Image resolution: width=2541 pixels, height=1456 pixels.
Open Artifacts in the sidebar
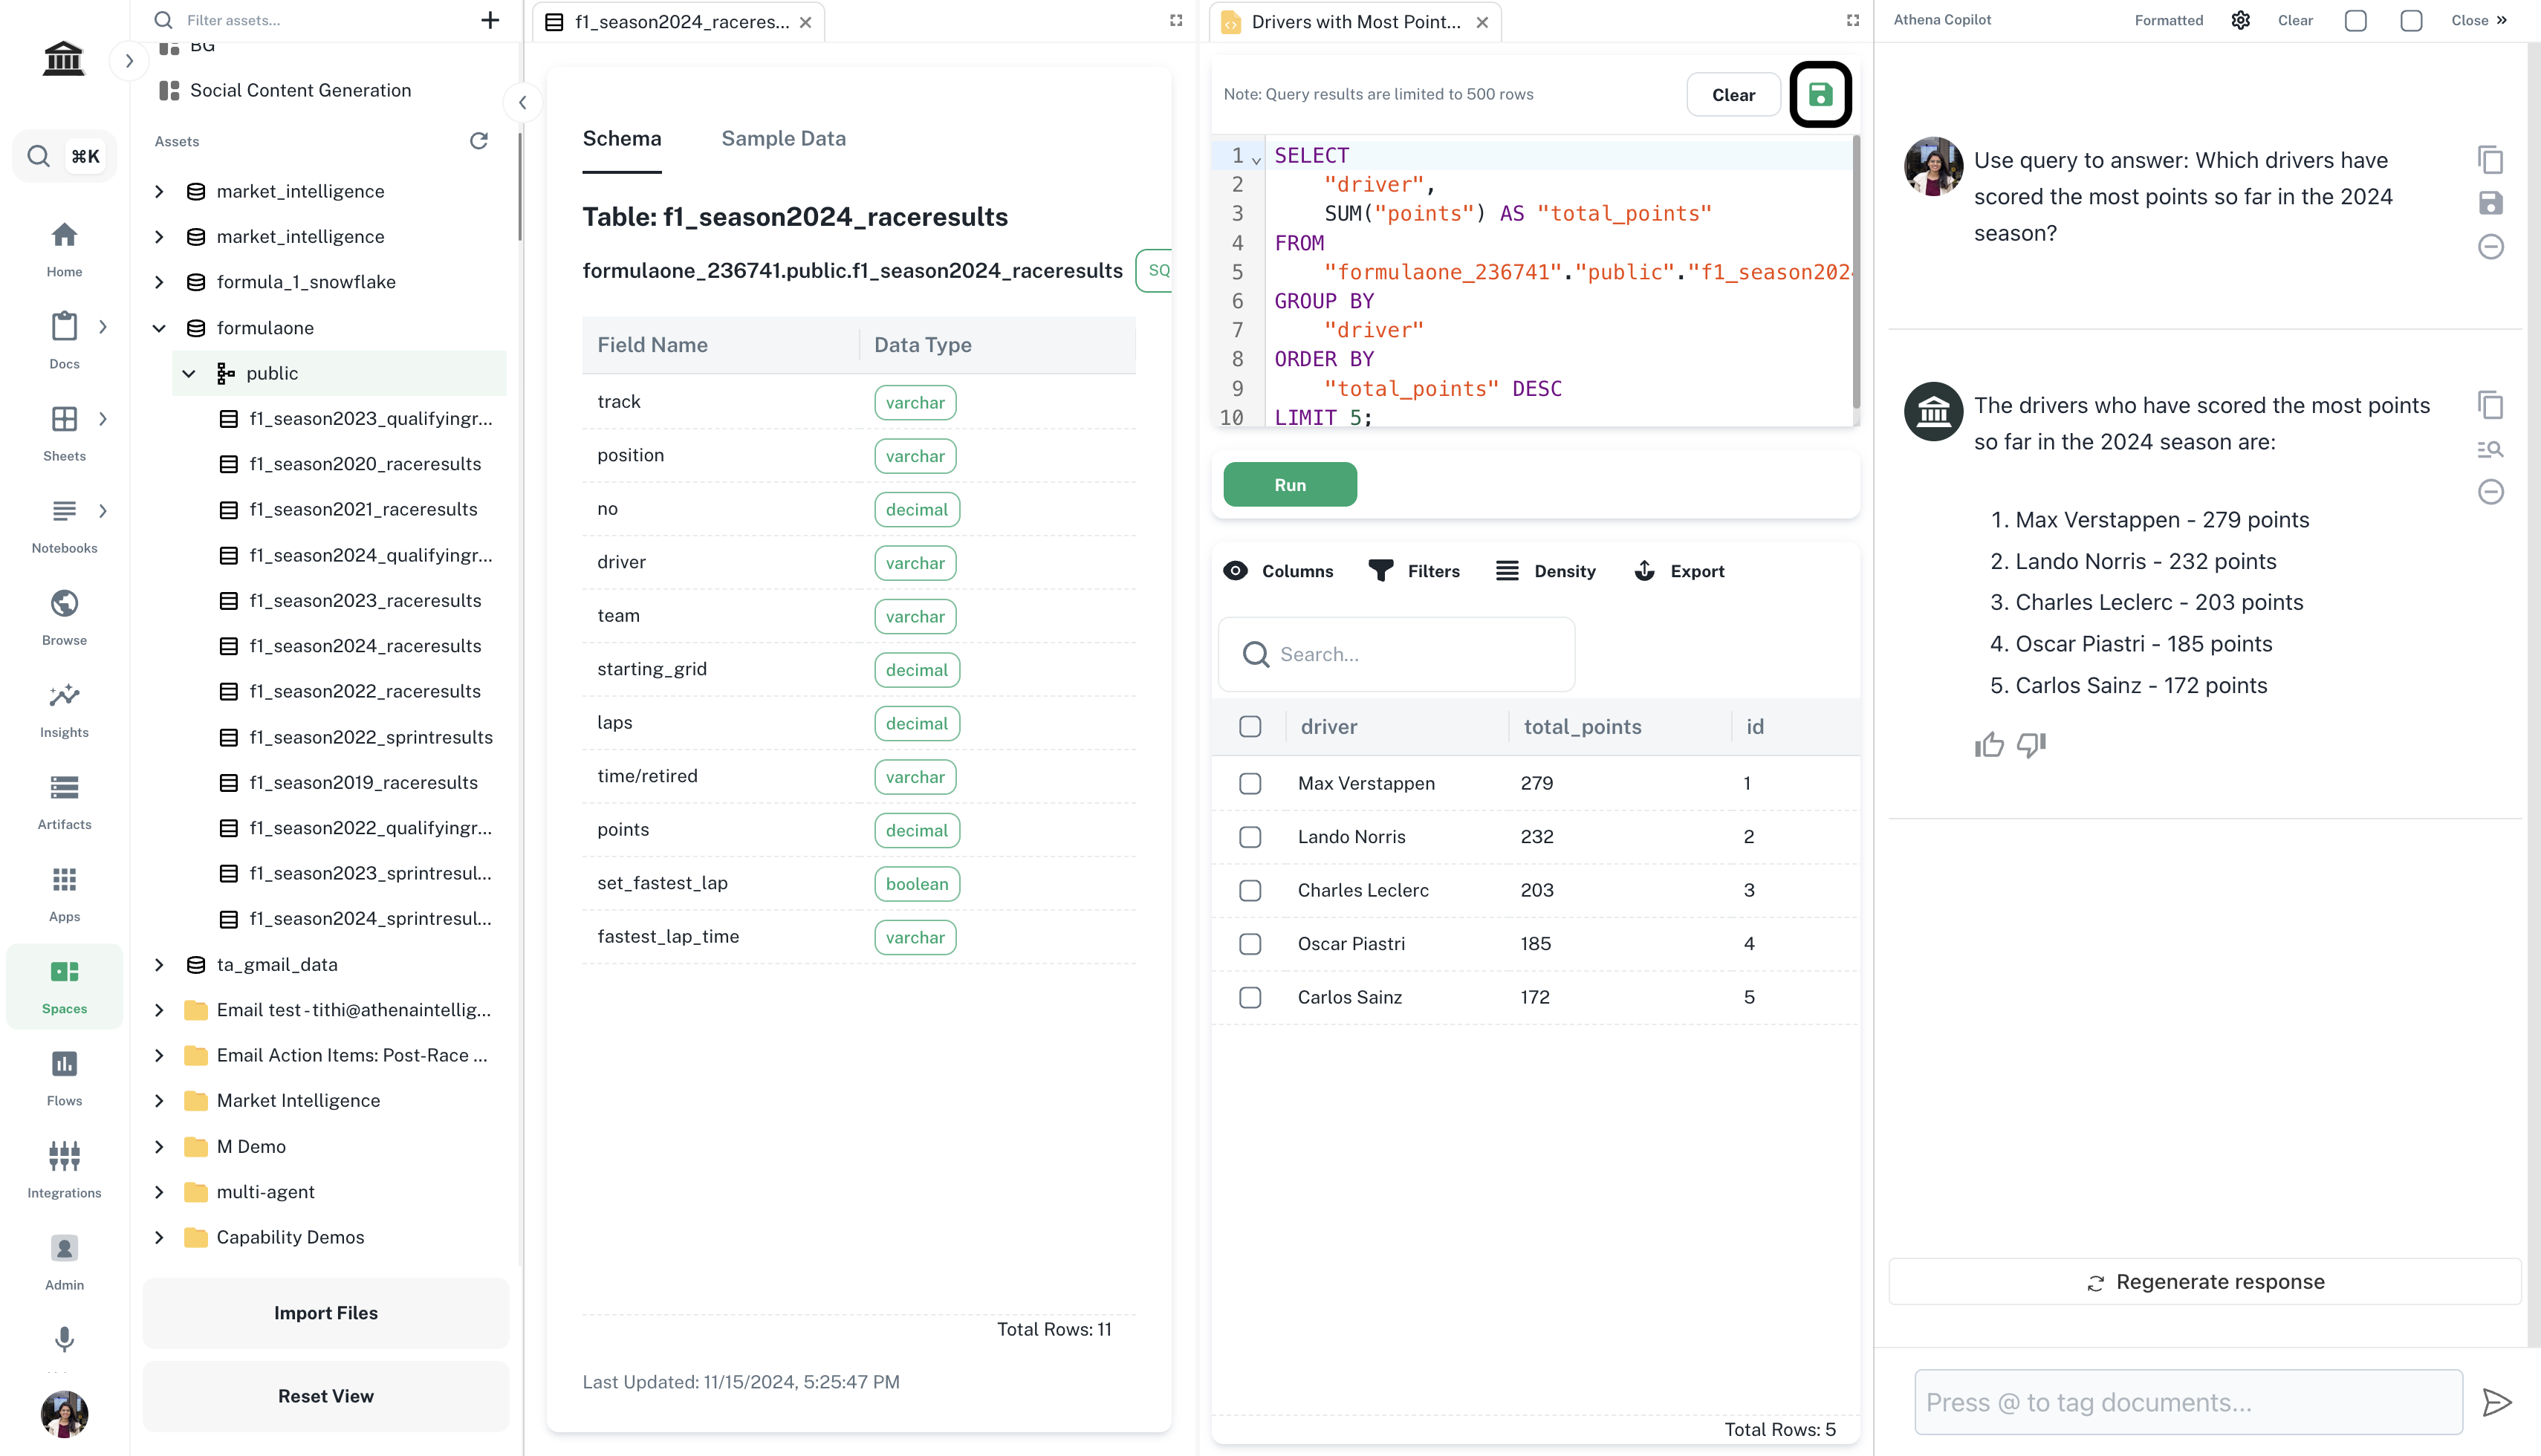pyautogui.click(x=64, y=801)
